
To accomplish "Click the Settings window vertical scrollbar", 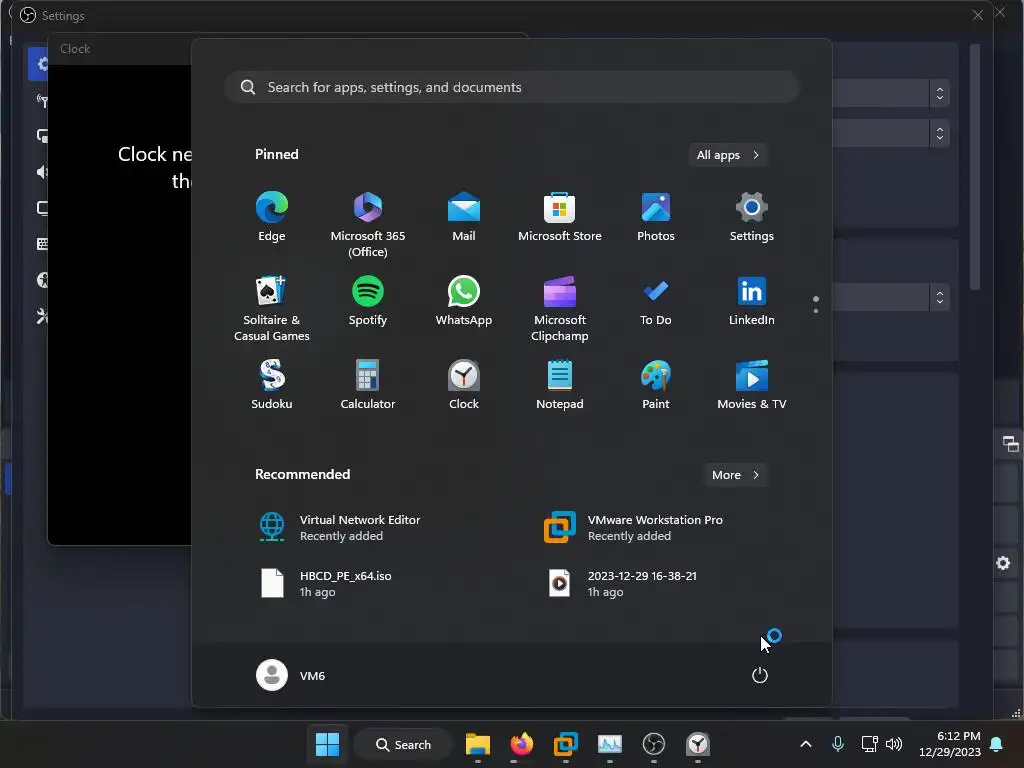I will click(975, 167).
